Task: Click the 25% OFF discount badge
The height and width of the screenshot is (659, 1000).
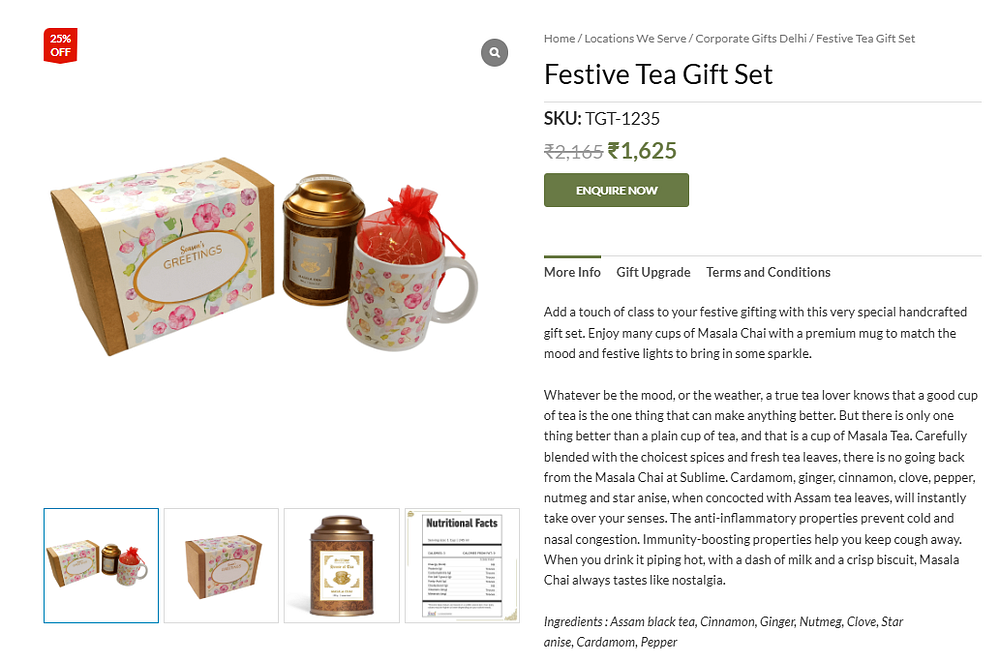Action: 61,45
